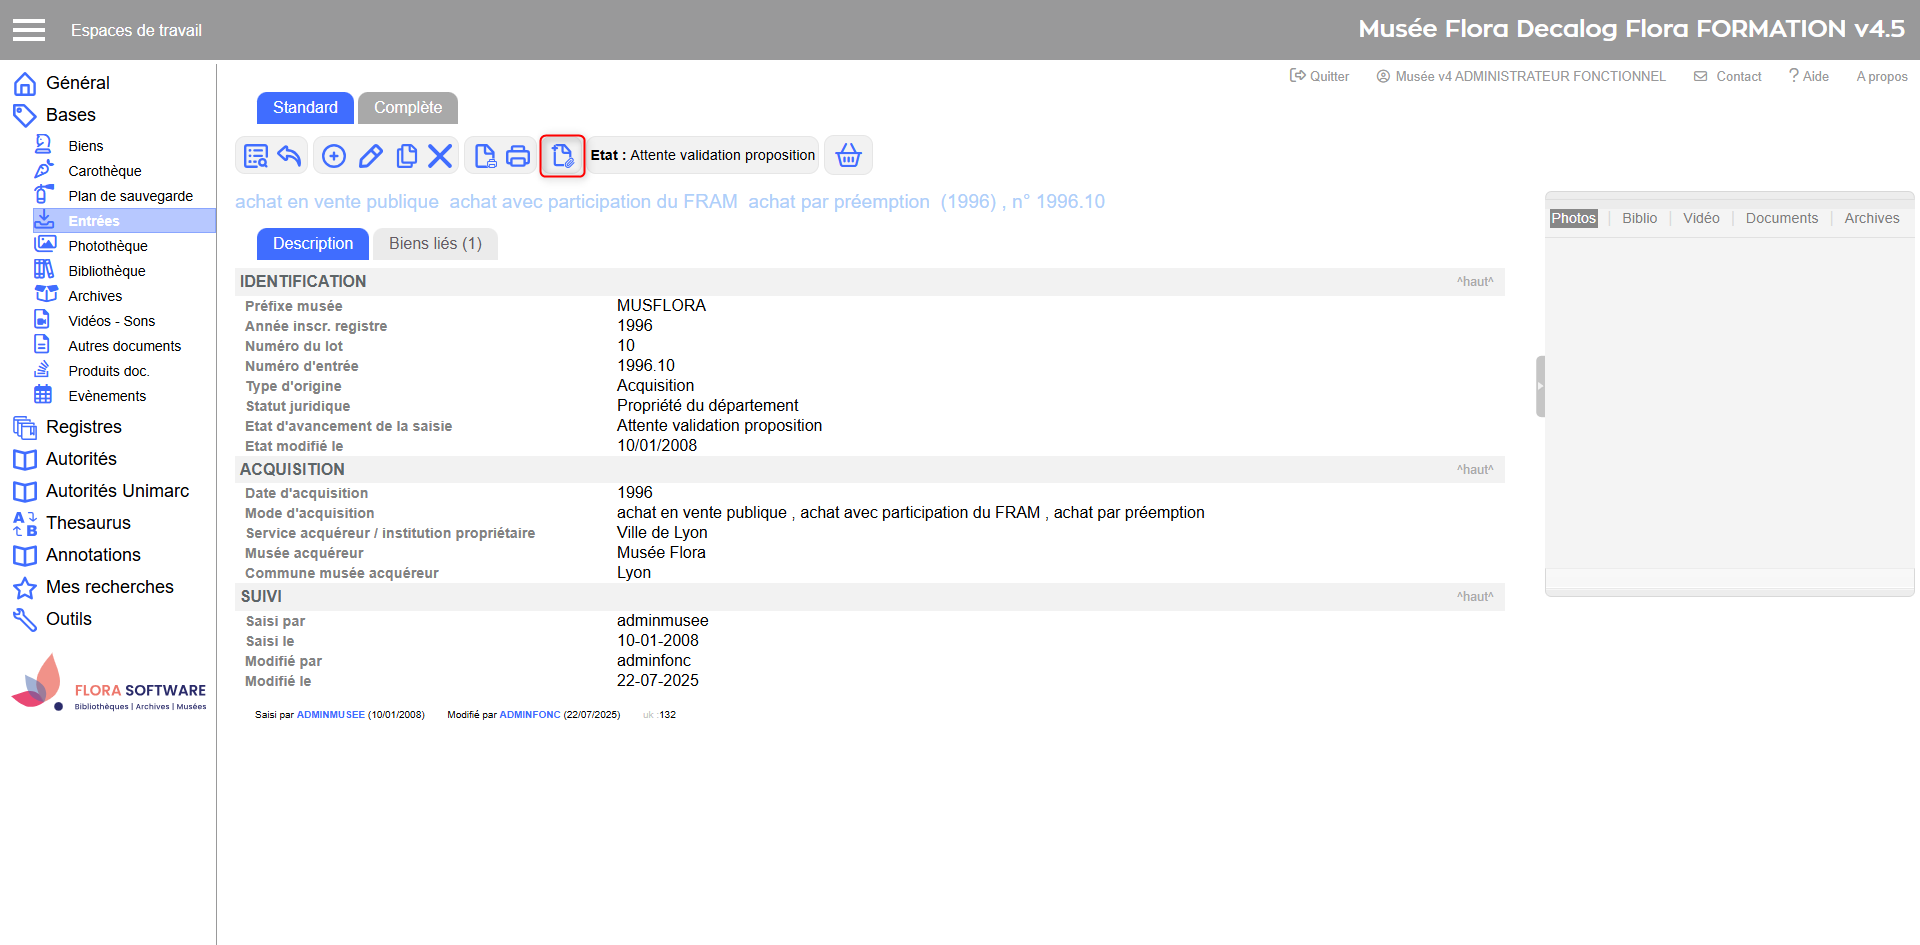
Task: Expand the Thesaurus sidebar section
Action: (x=88, y=523)
